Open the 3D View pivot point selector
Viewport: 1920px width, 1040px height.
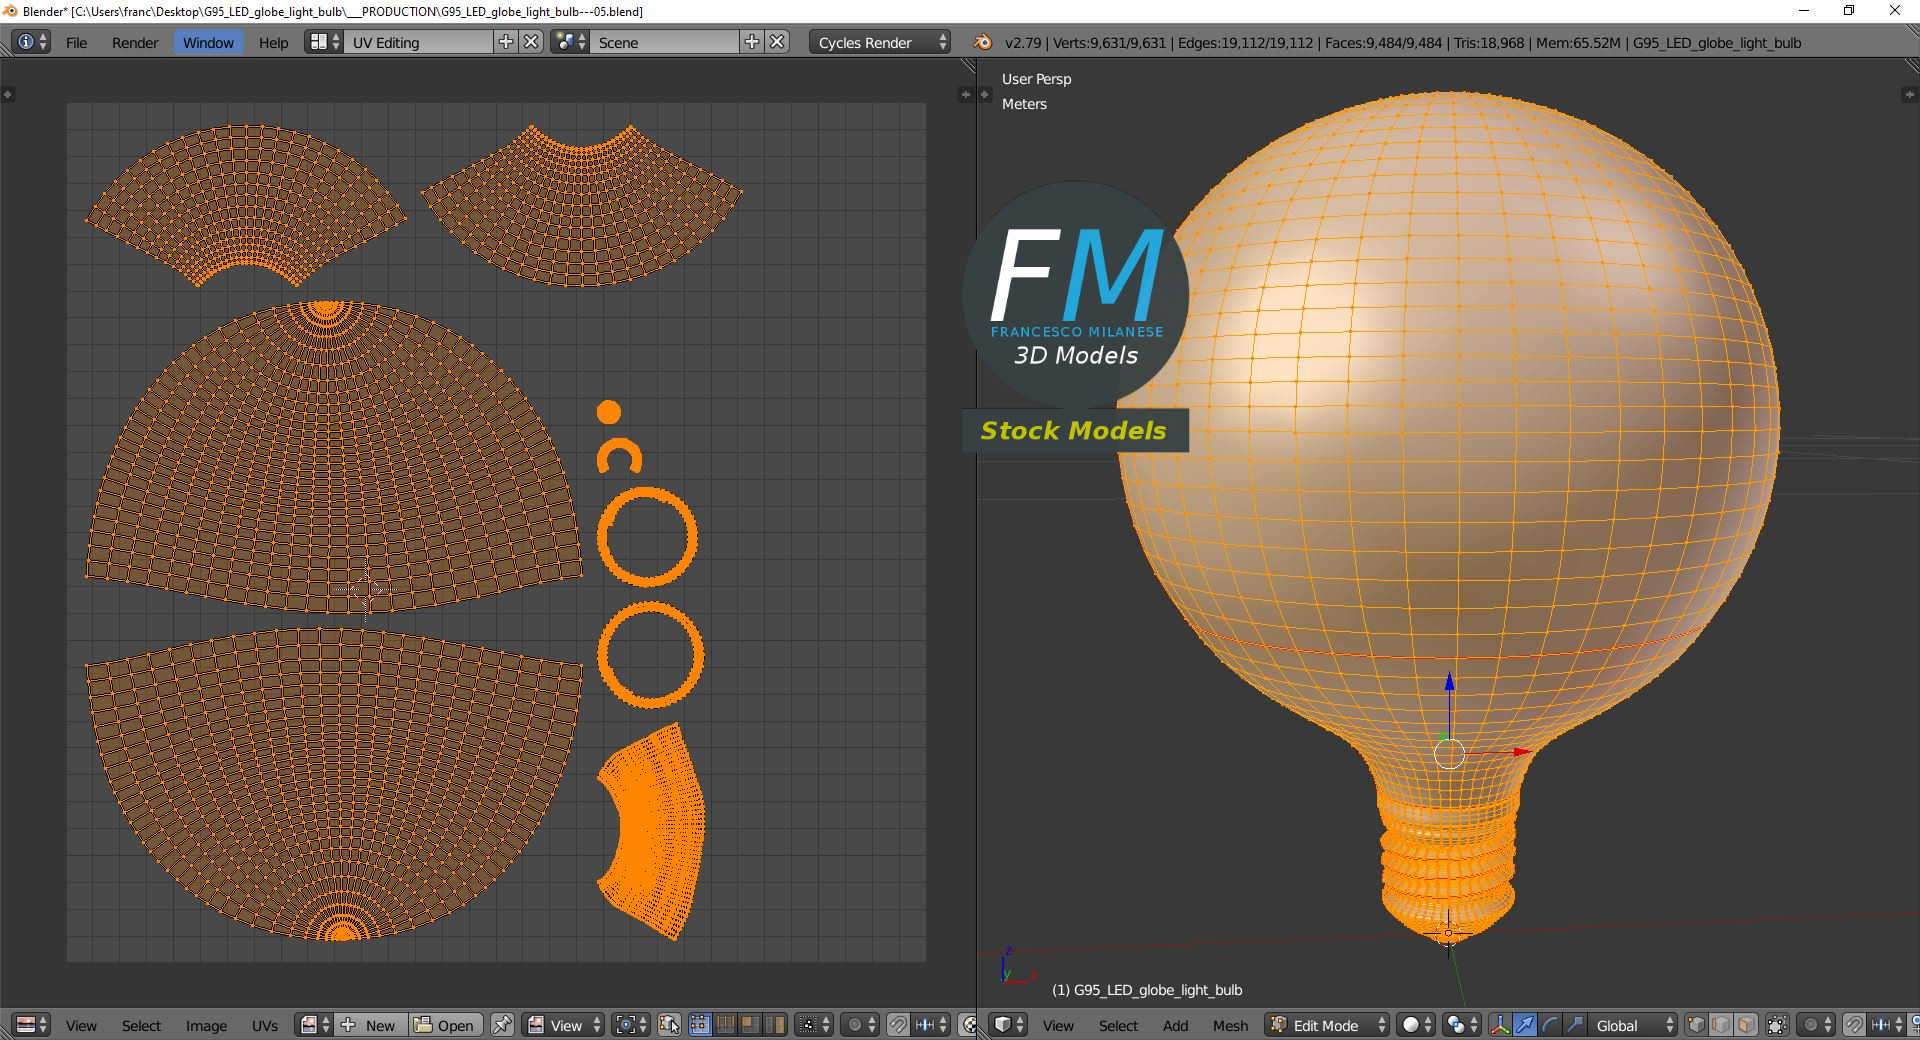coord(1461,1025)
